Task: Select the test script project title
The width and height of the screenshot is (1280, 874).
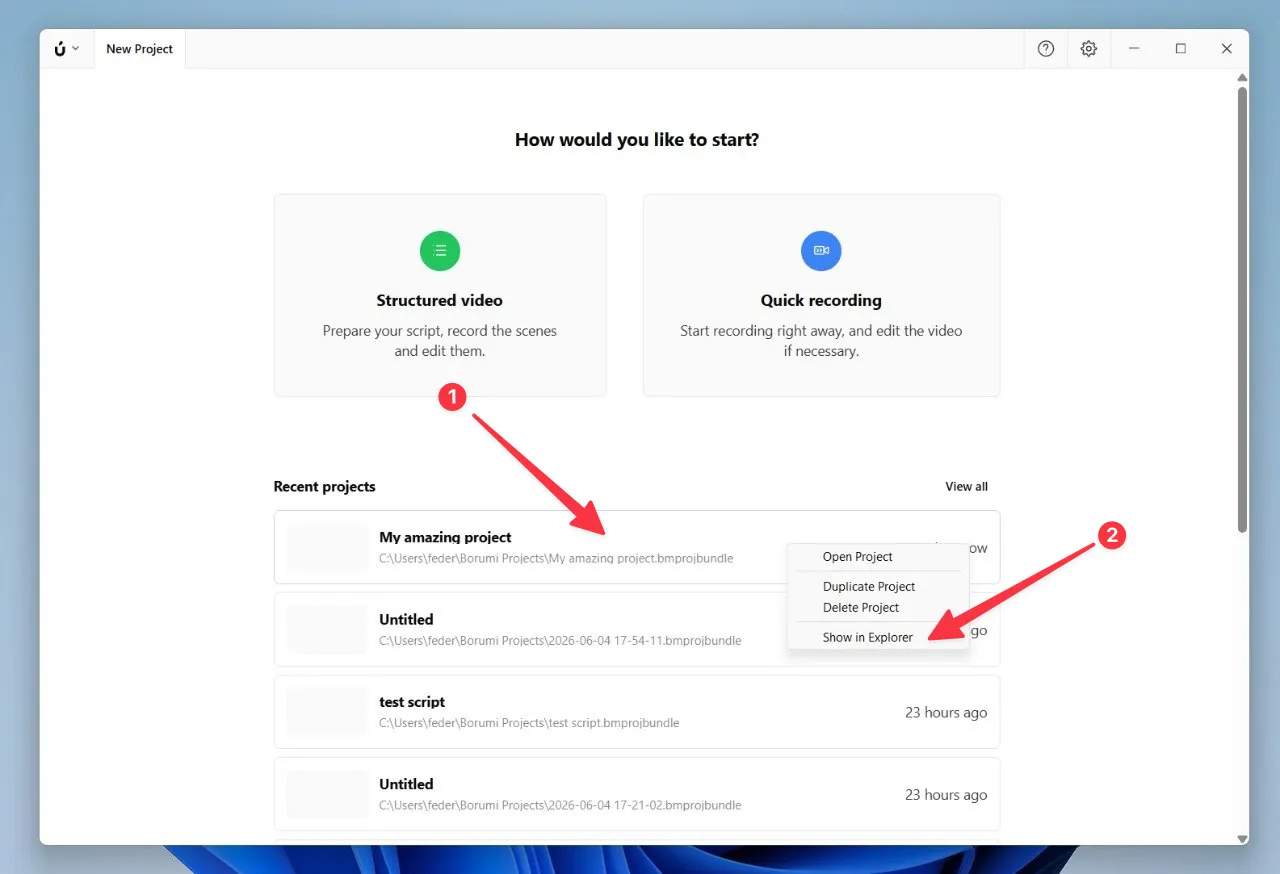Action: tap(412, 702)
